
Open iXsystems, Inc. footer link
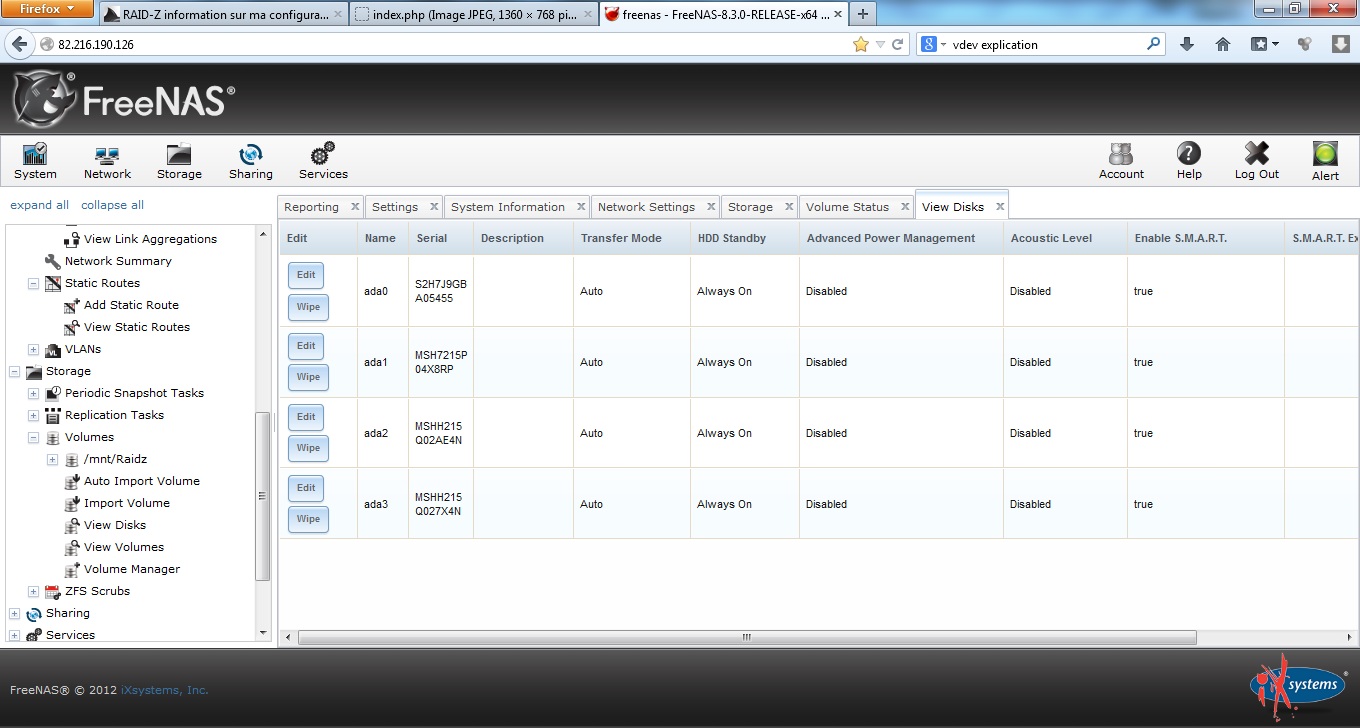tap(165, 690)
